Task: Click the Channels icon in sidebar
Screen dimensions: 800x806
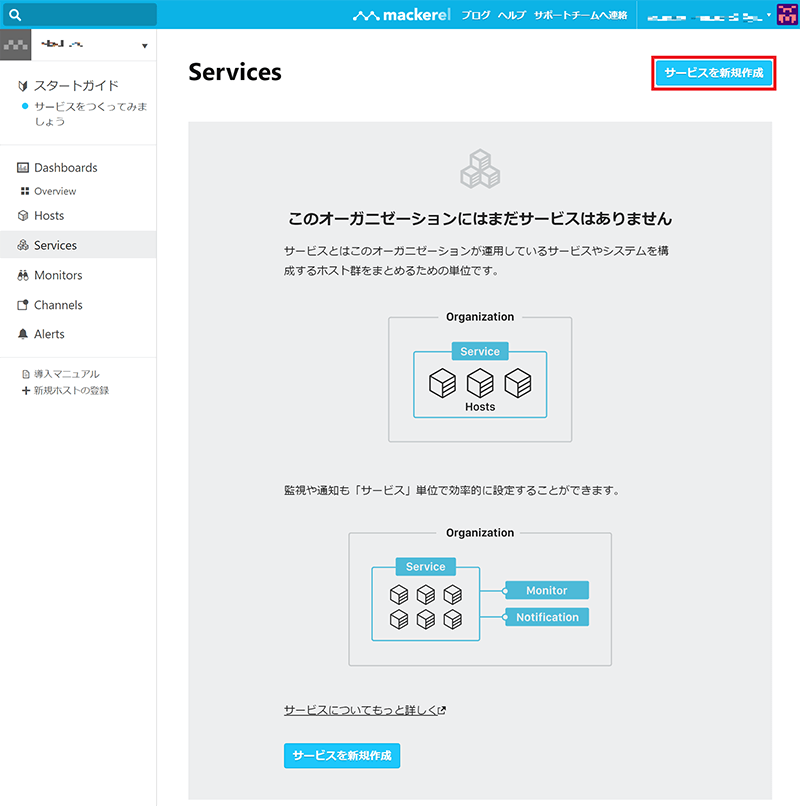Action: [x=23, y=306]
